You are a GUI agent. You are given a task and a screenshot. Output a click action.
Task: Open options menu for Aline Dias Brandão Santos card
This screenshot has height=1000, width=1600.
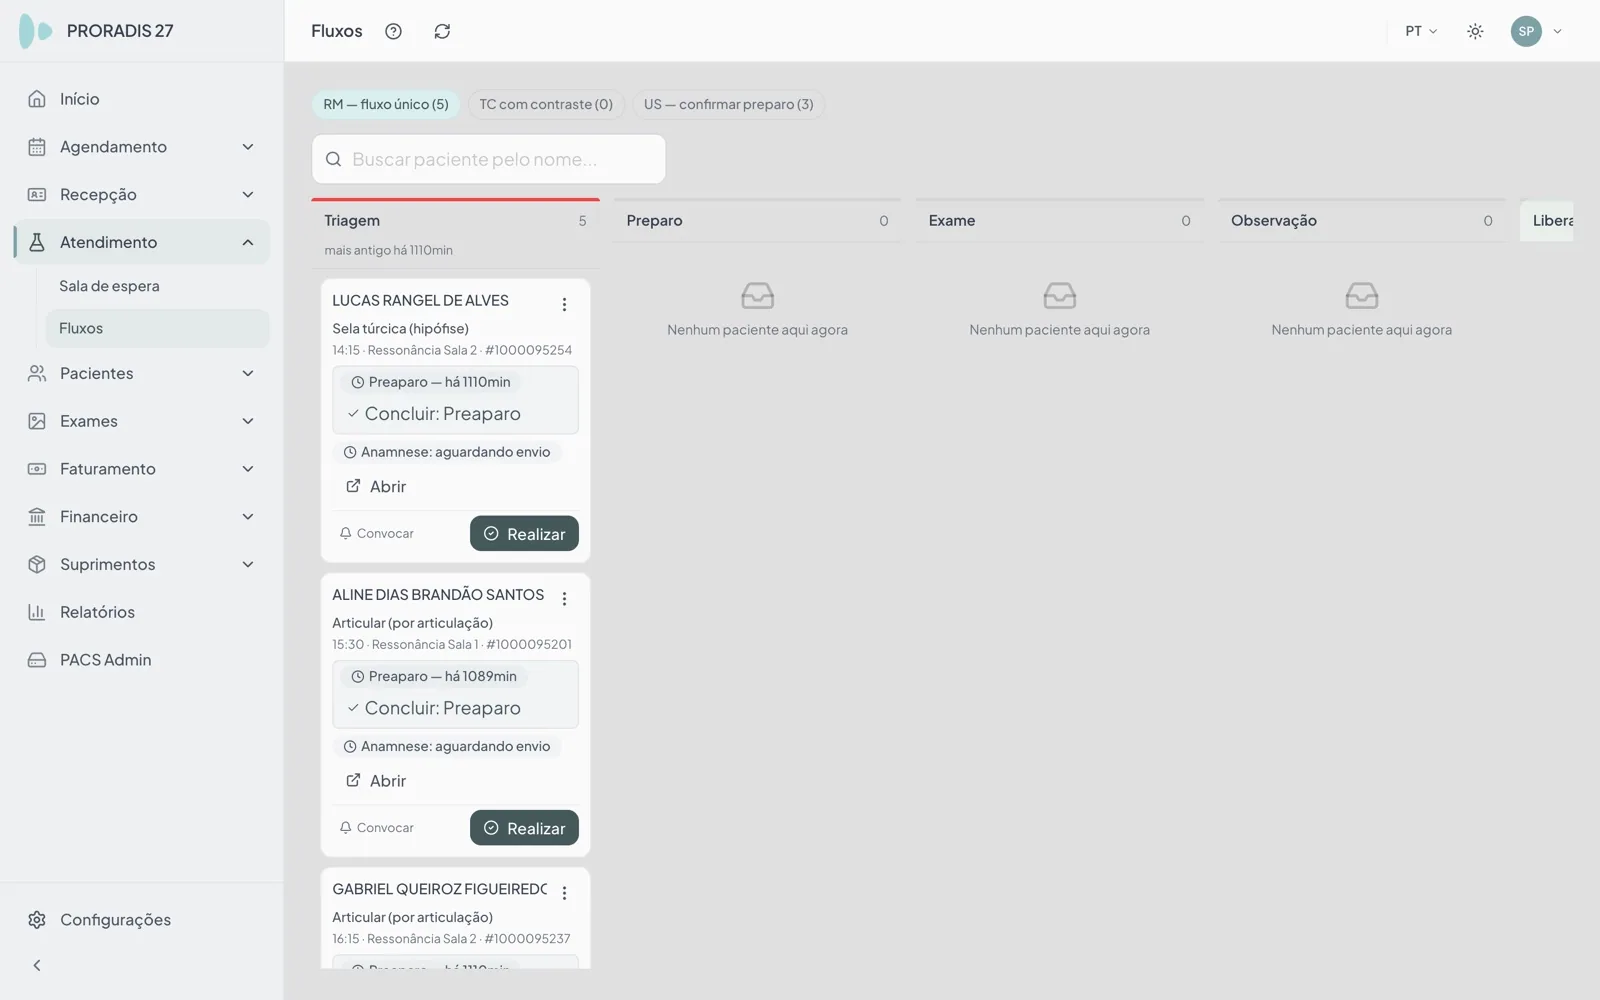(564, 598)
